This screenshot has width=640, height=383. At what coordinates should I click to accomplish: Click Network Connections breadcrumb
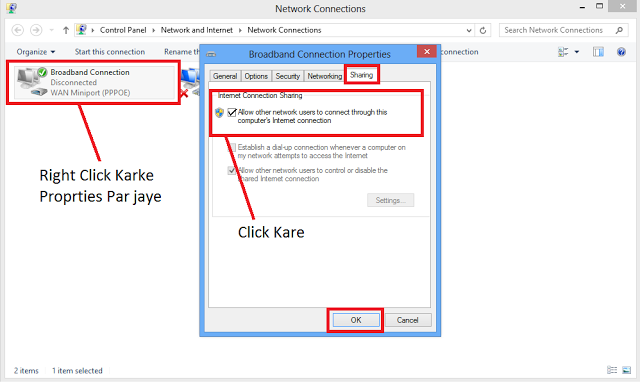pos(284,30)
